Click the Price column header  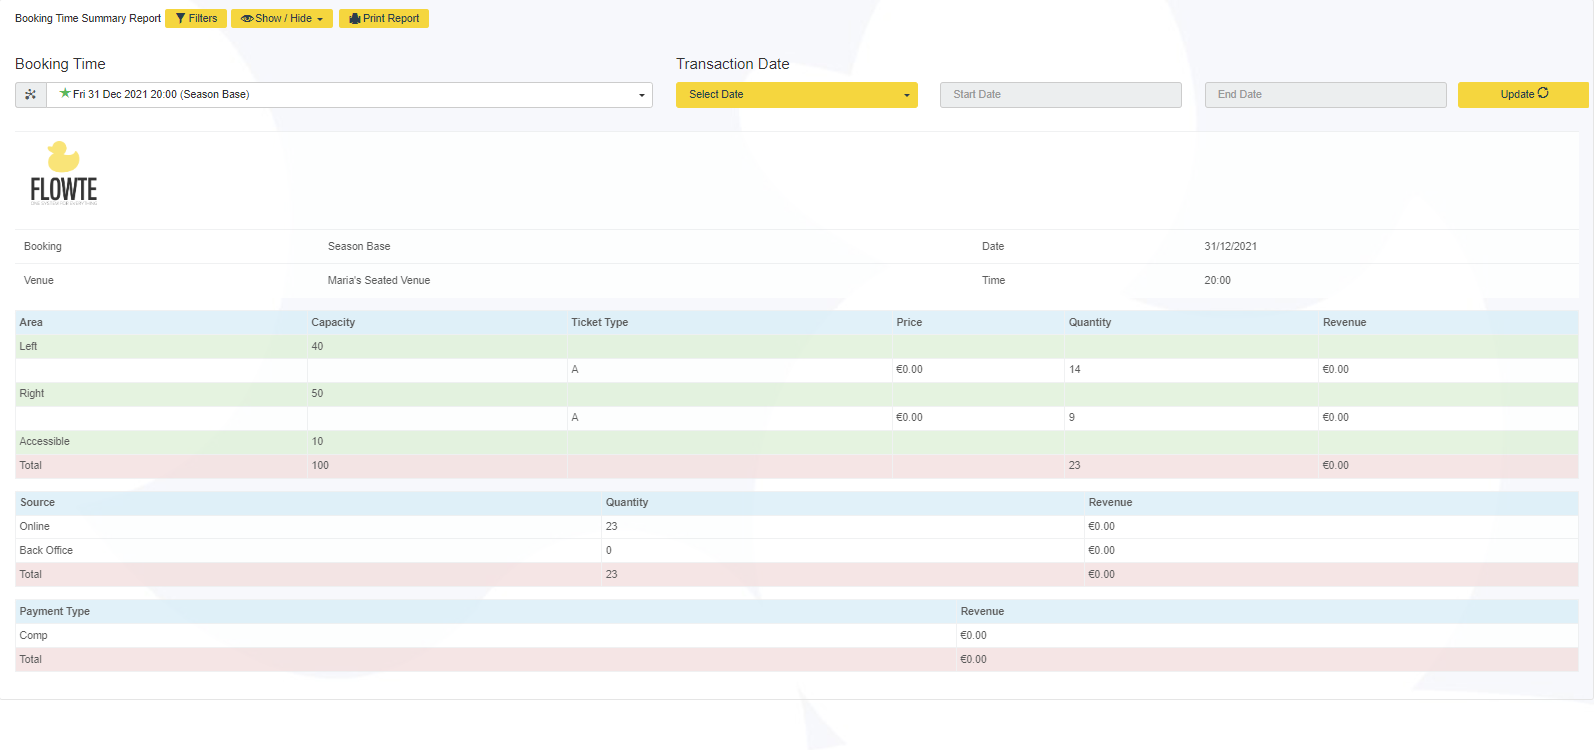pyautogui.click(x=909, y=322)
